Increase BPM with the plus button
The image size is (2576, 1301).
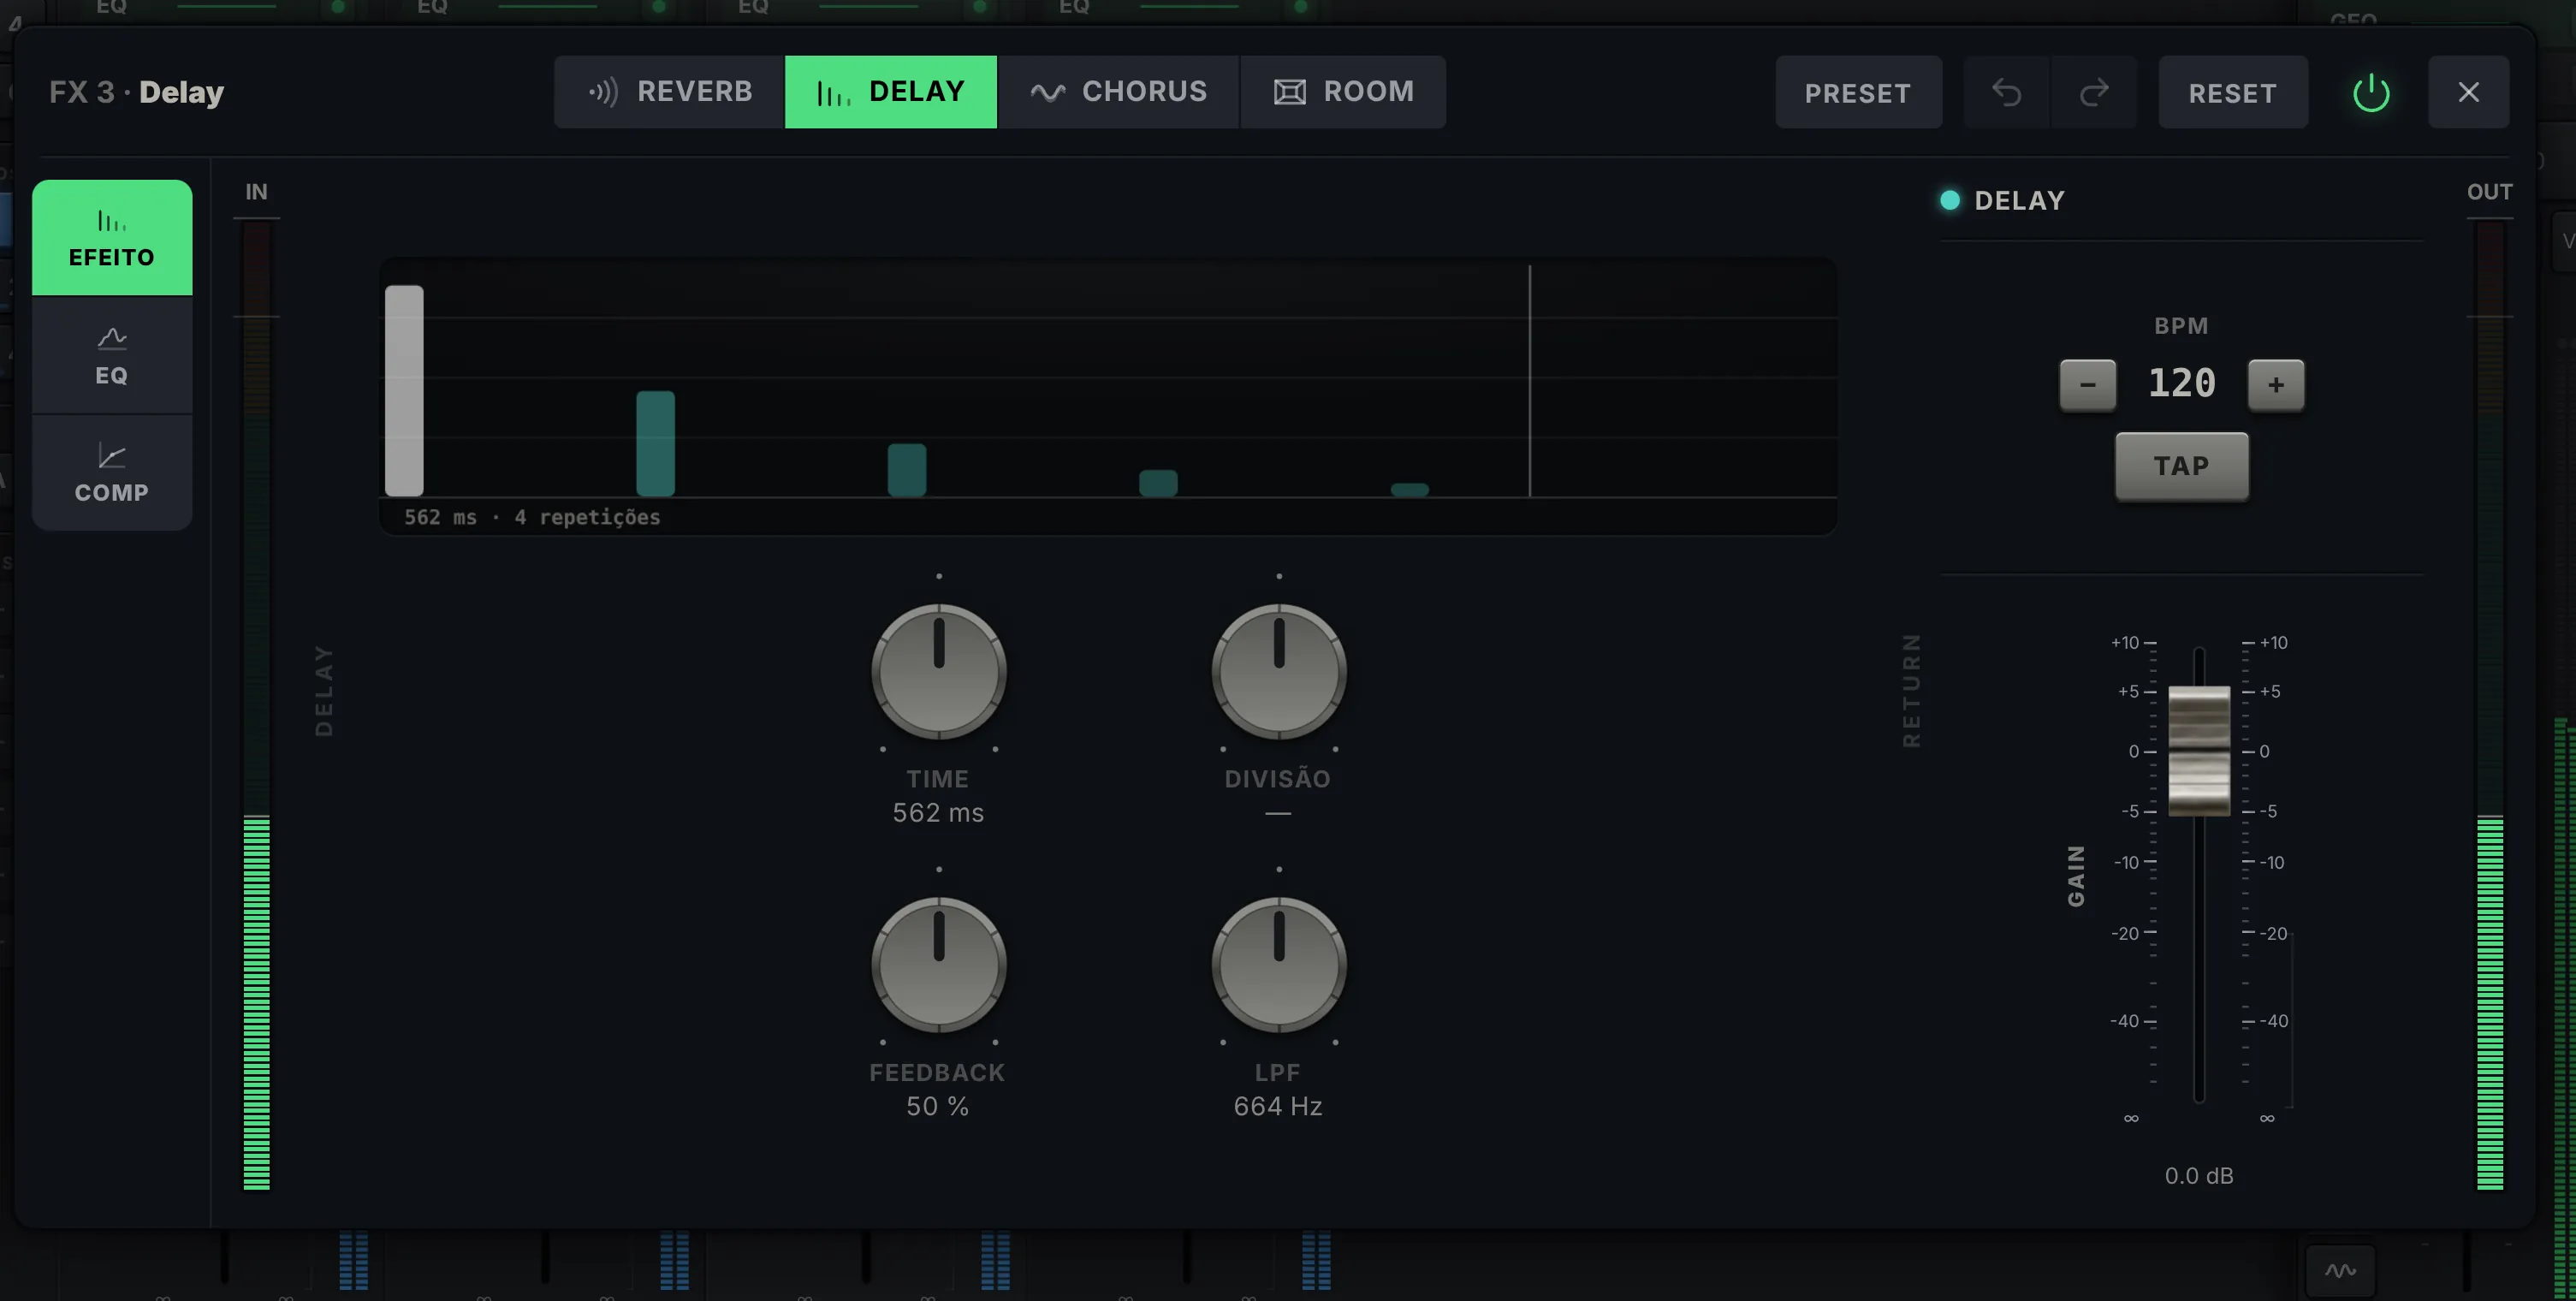pyautogui.click(x=2275, y=385)
